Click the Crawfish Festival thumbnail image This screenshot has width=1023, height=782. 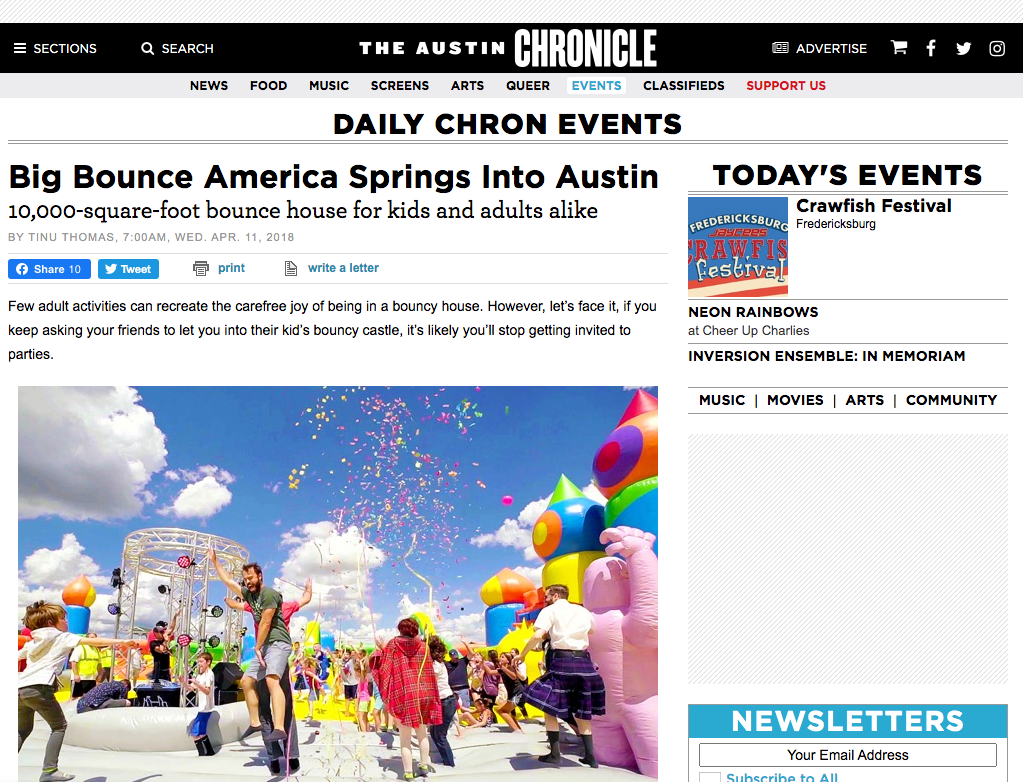pos(738,247)
